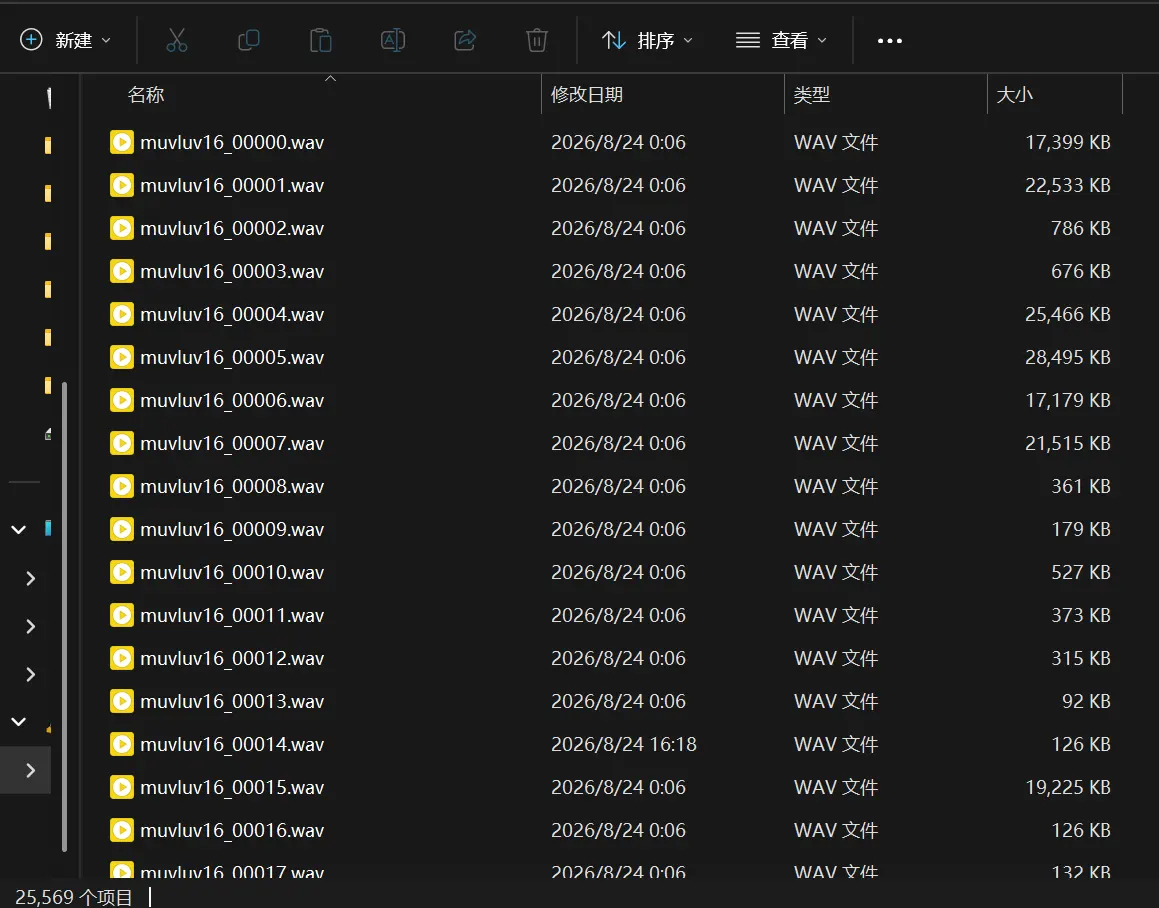Viewport: 1159px width, 908px height.
Task: Click icon of muvluv16_00014.wav
Action: pos(122,744)
